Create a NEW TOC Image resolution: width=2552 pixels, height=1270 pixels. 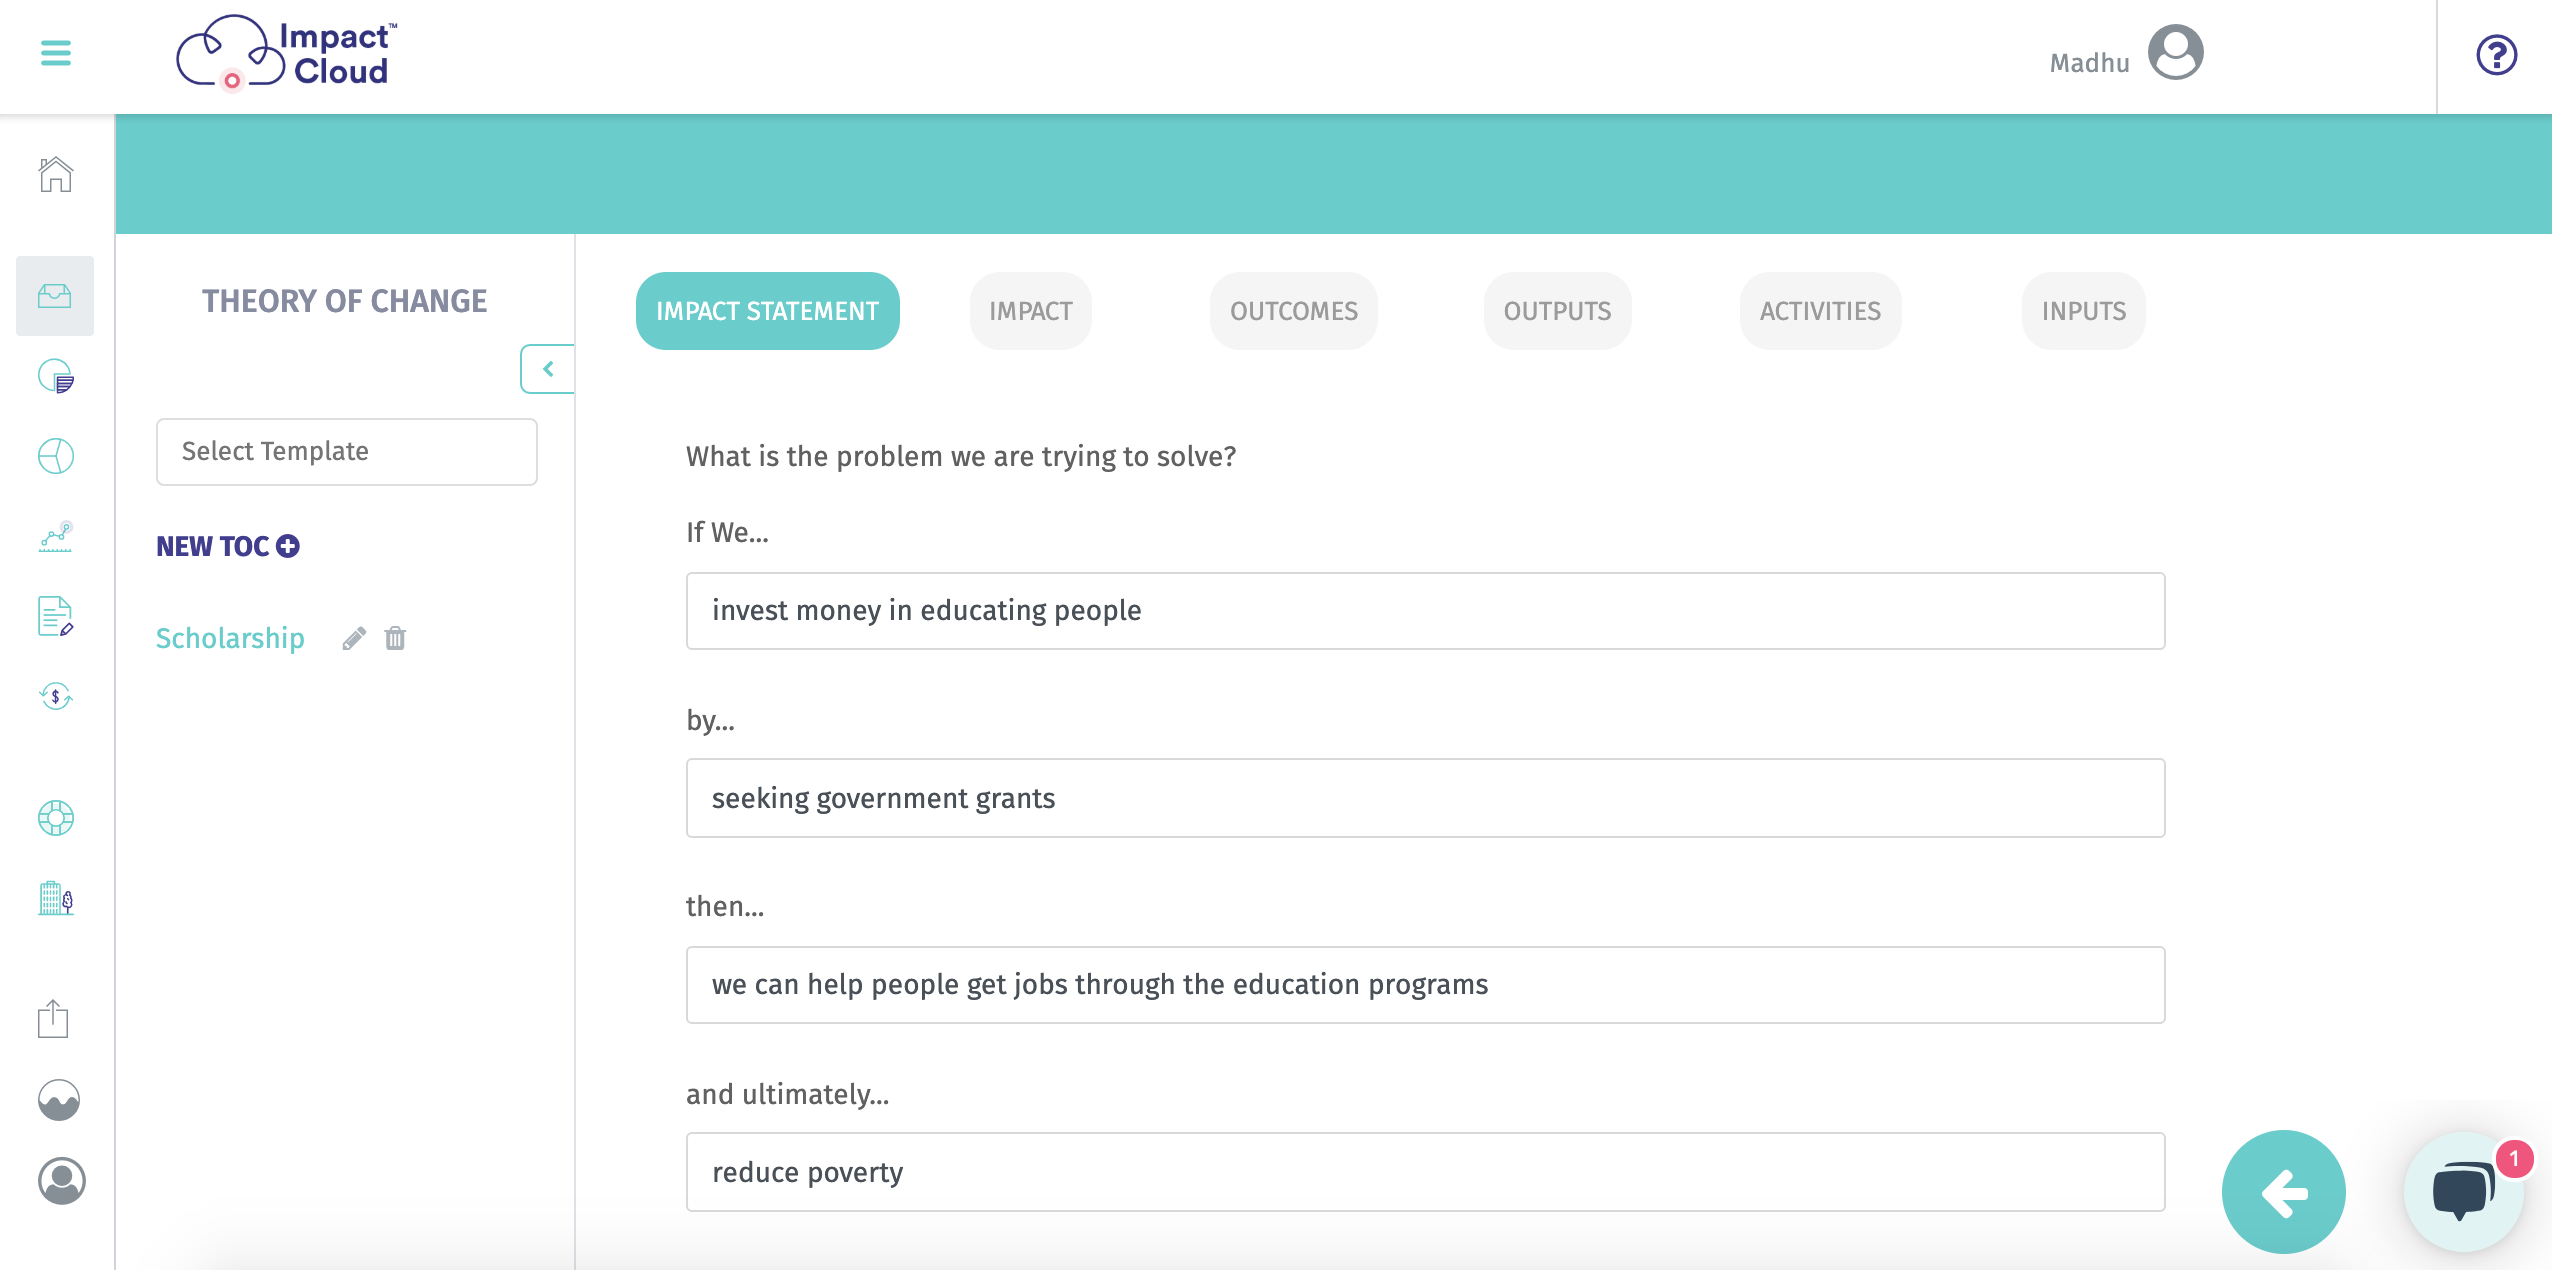click(x=228, y=546)
